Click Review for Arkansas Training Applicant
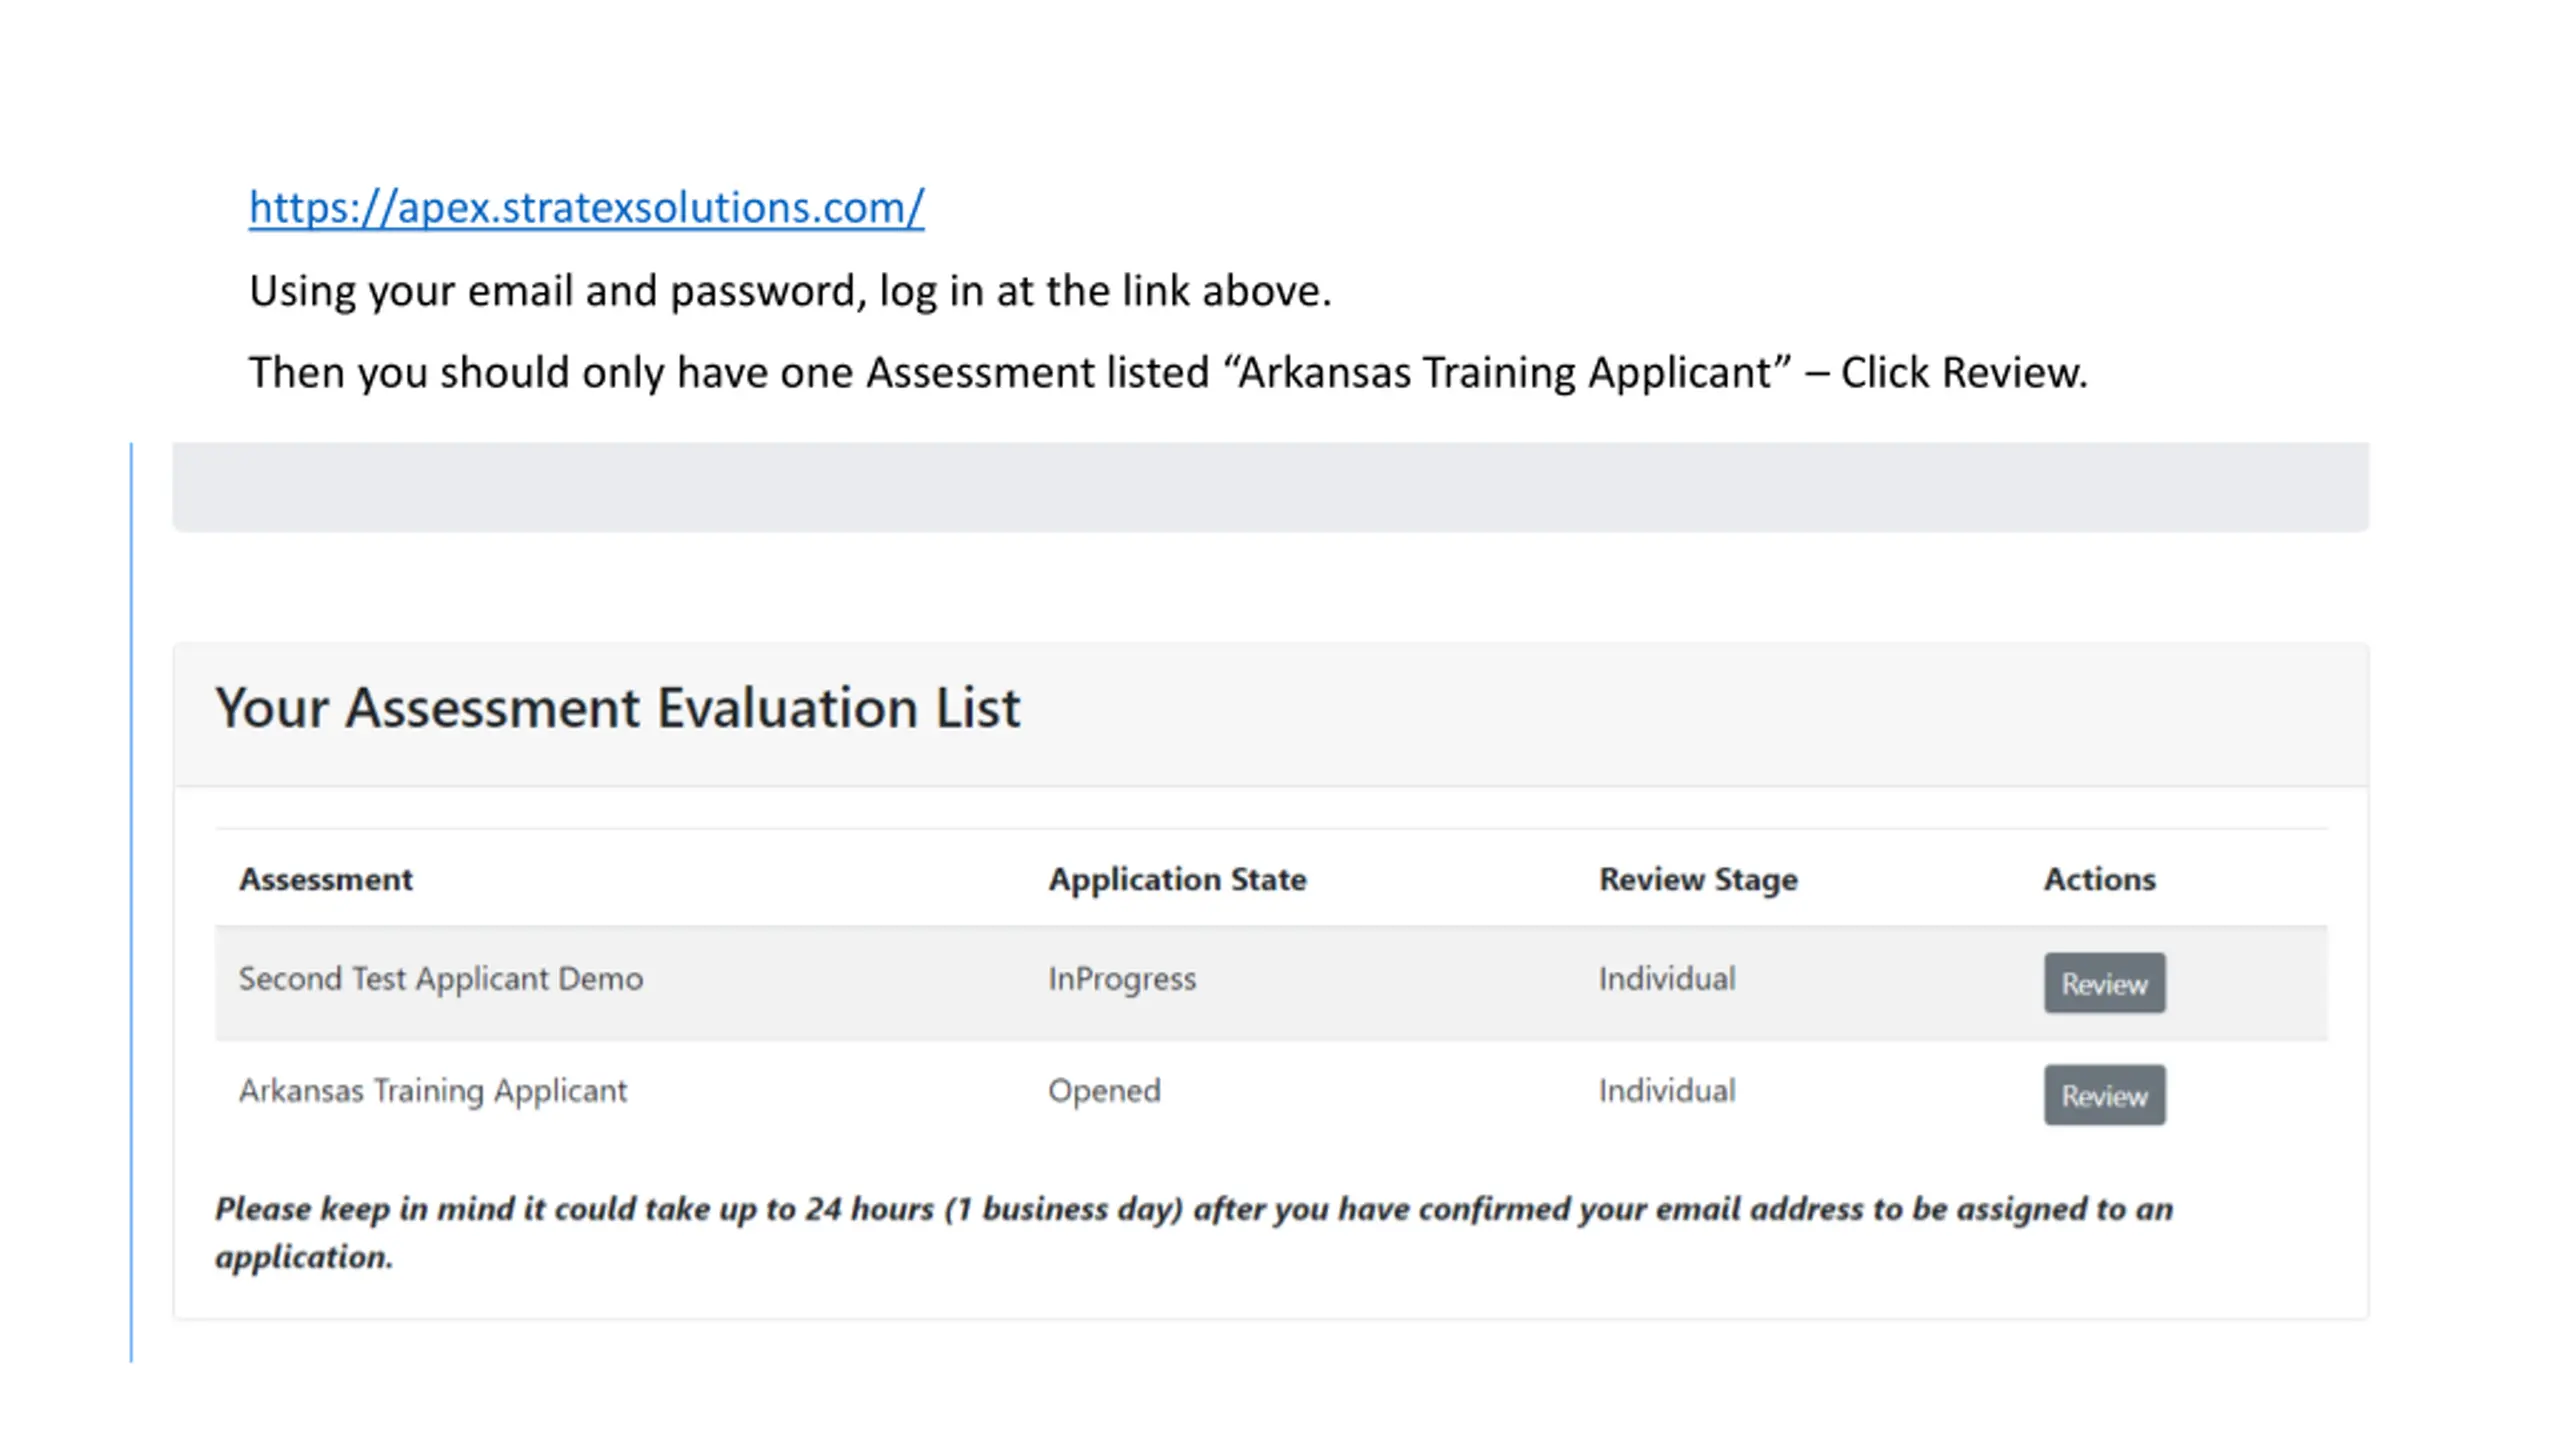Screen dimensions: 2560x1440 2103,1095
